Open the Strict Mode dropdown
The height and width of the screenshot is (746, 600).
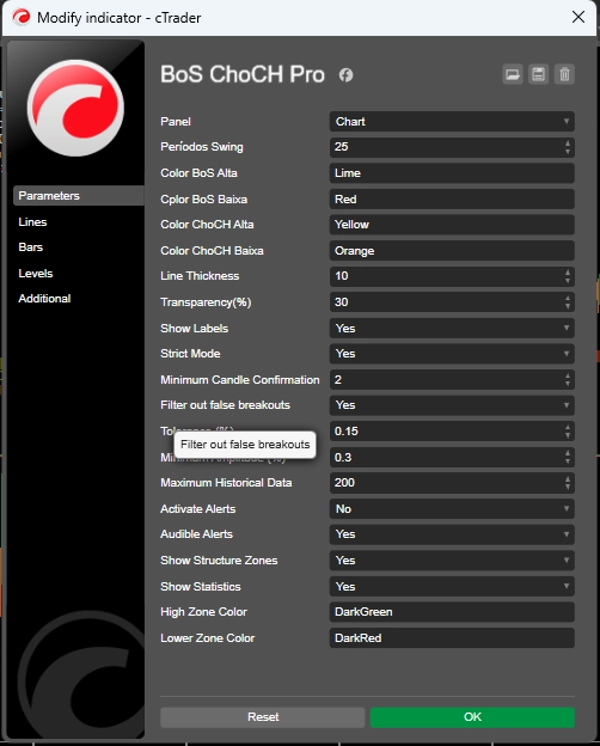(x=452, y=354)
